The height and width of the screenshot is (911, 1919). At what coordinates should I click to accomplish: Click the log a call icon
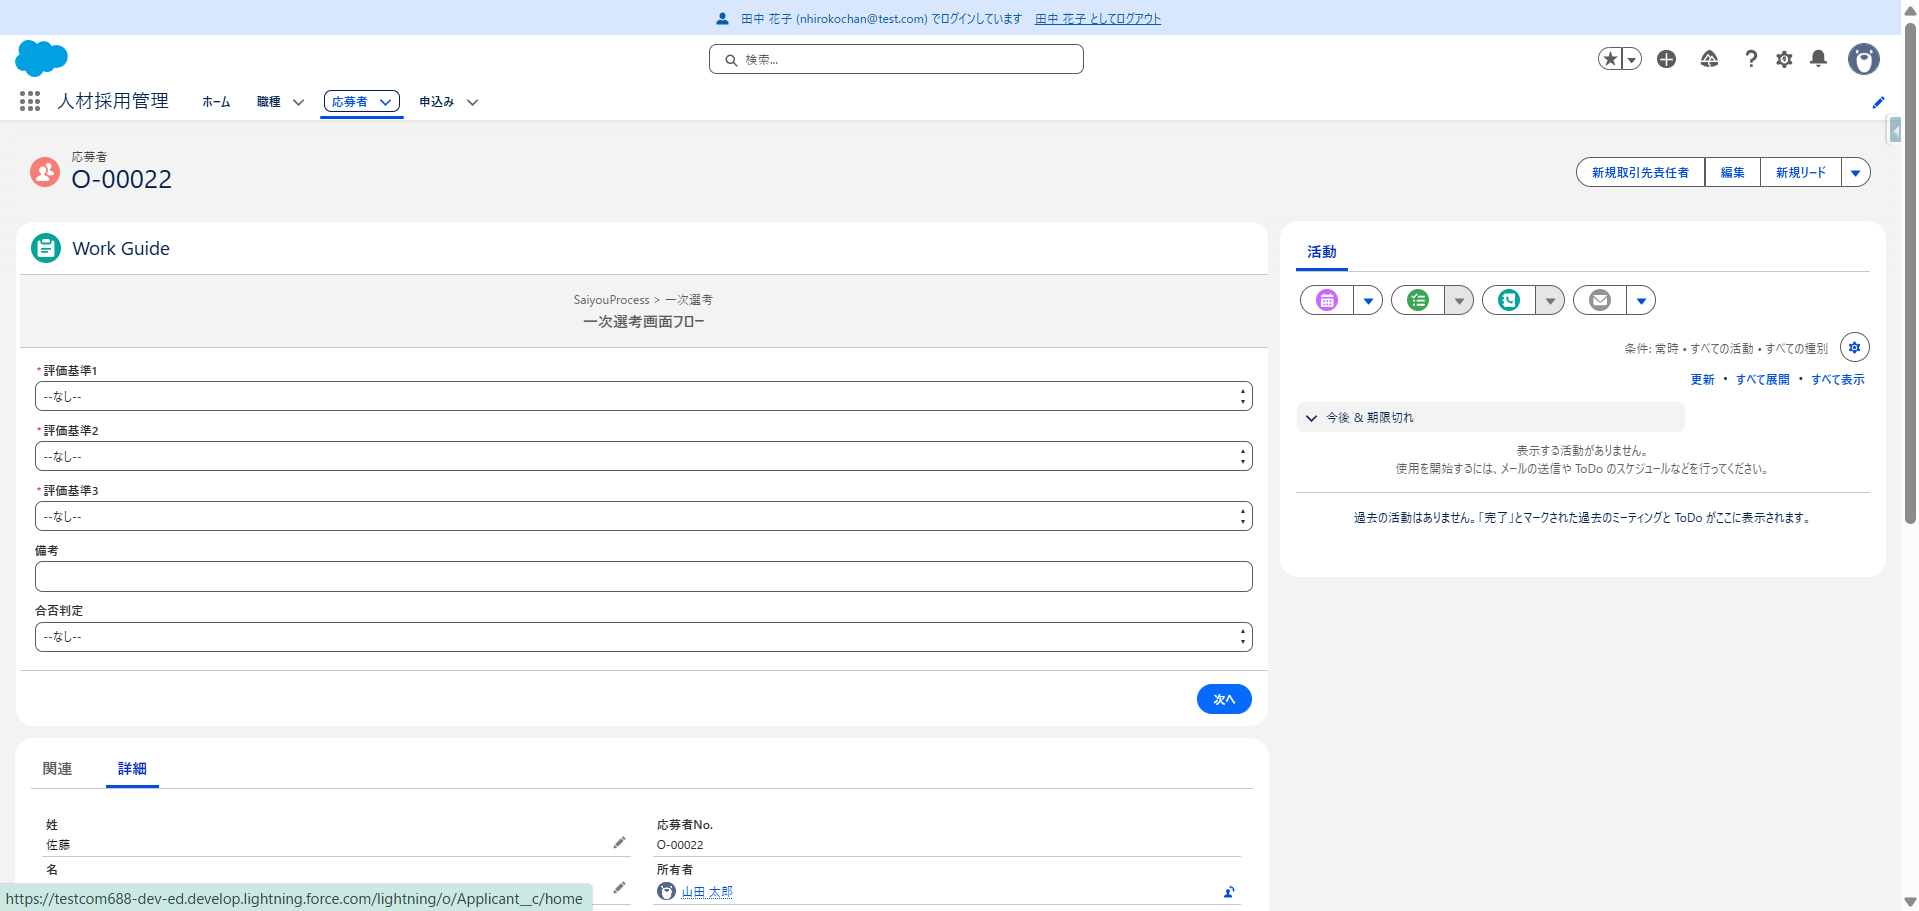click(x=1509, y=300)
